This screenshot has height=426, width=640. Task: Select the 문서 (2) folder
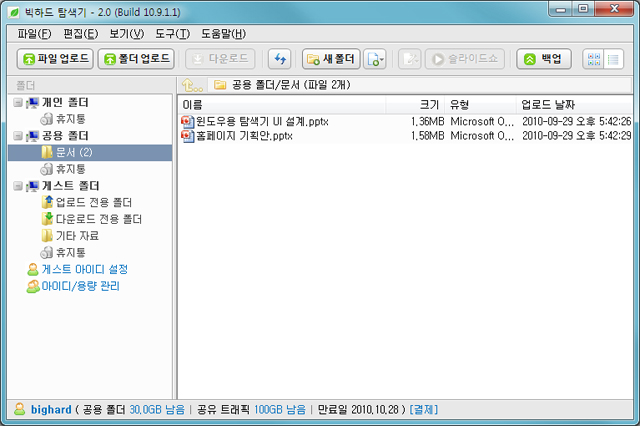90,153
